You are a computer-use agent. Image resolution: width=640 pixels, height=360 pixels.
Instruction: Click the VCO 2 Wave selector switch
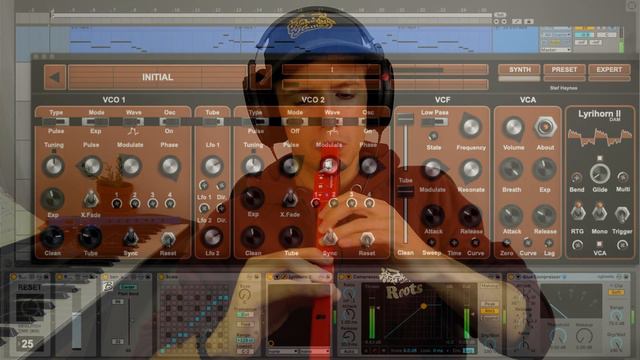click(333, 122)
